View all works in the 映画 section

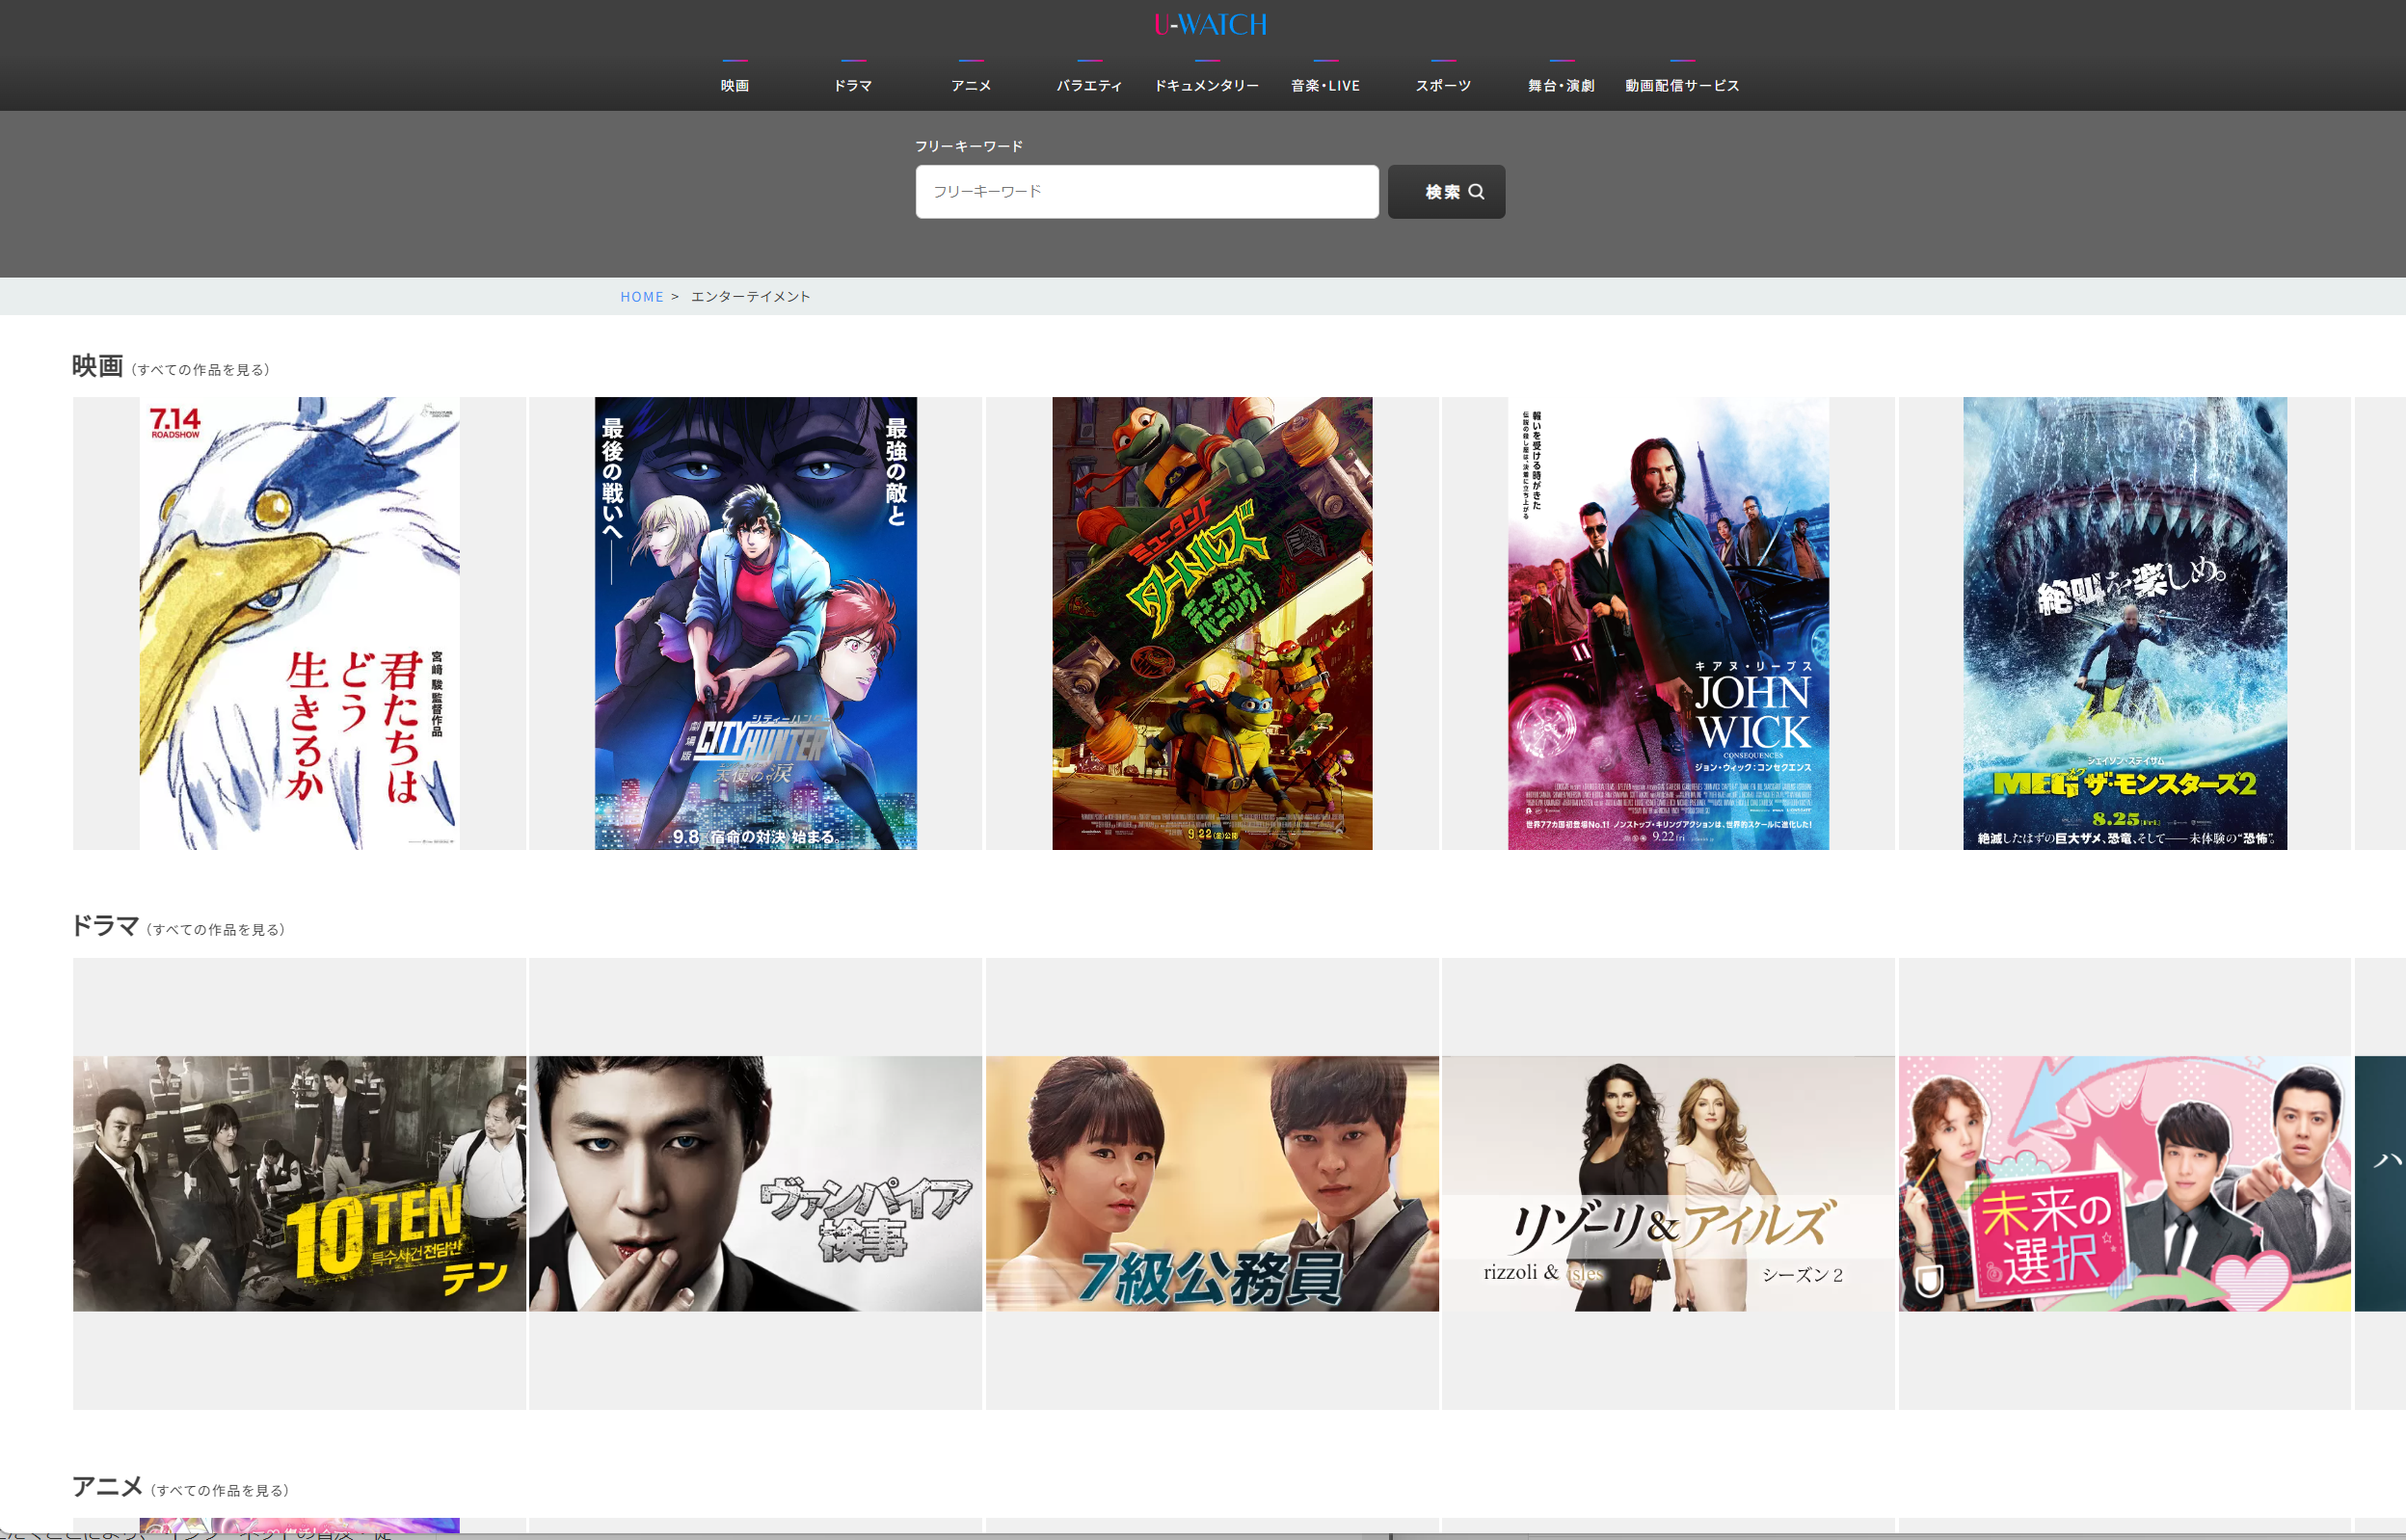coord(200,370)
